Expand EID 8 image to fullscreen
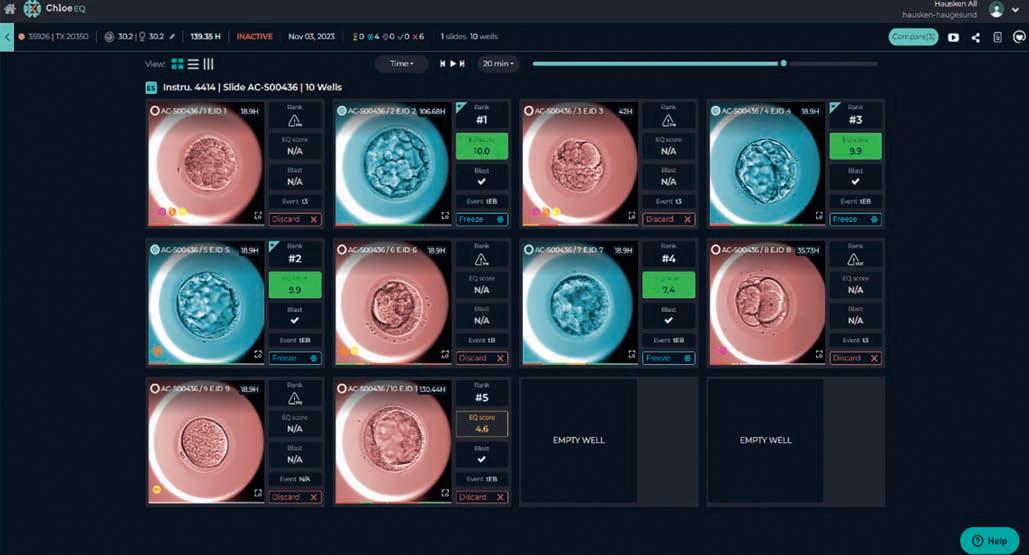 [819, 354]
